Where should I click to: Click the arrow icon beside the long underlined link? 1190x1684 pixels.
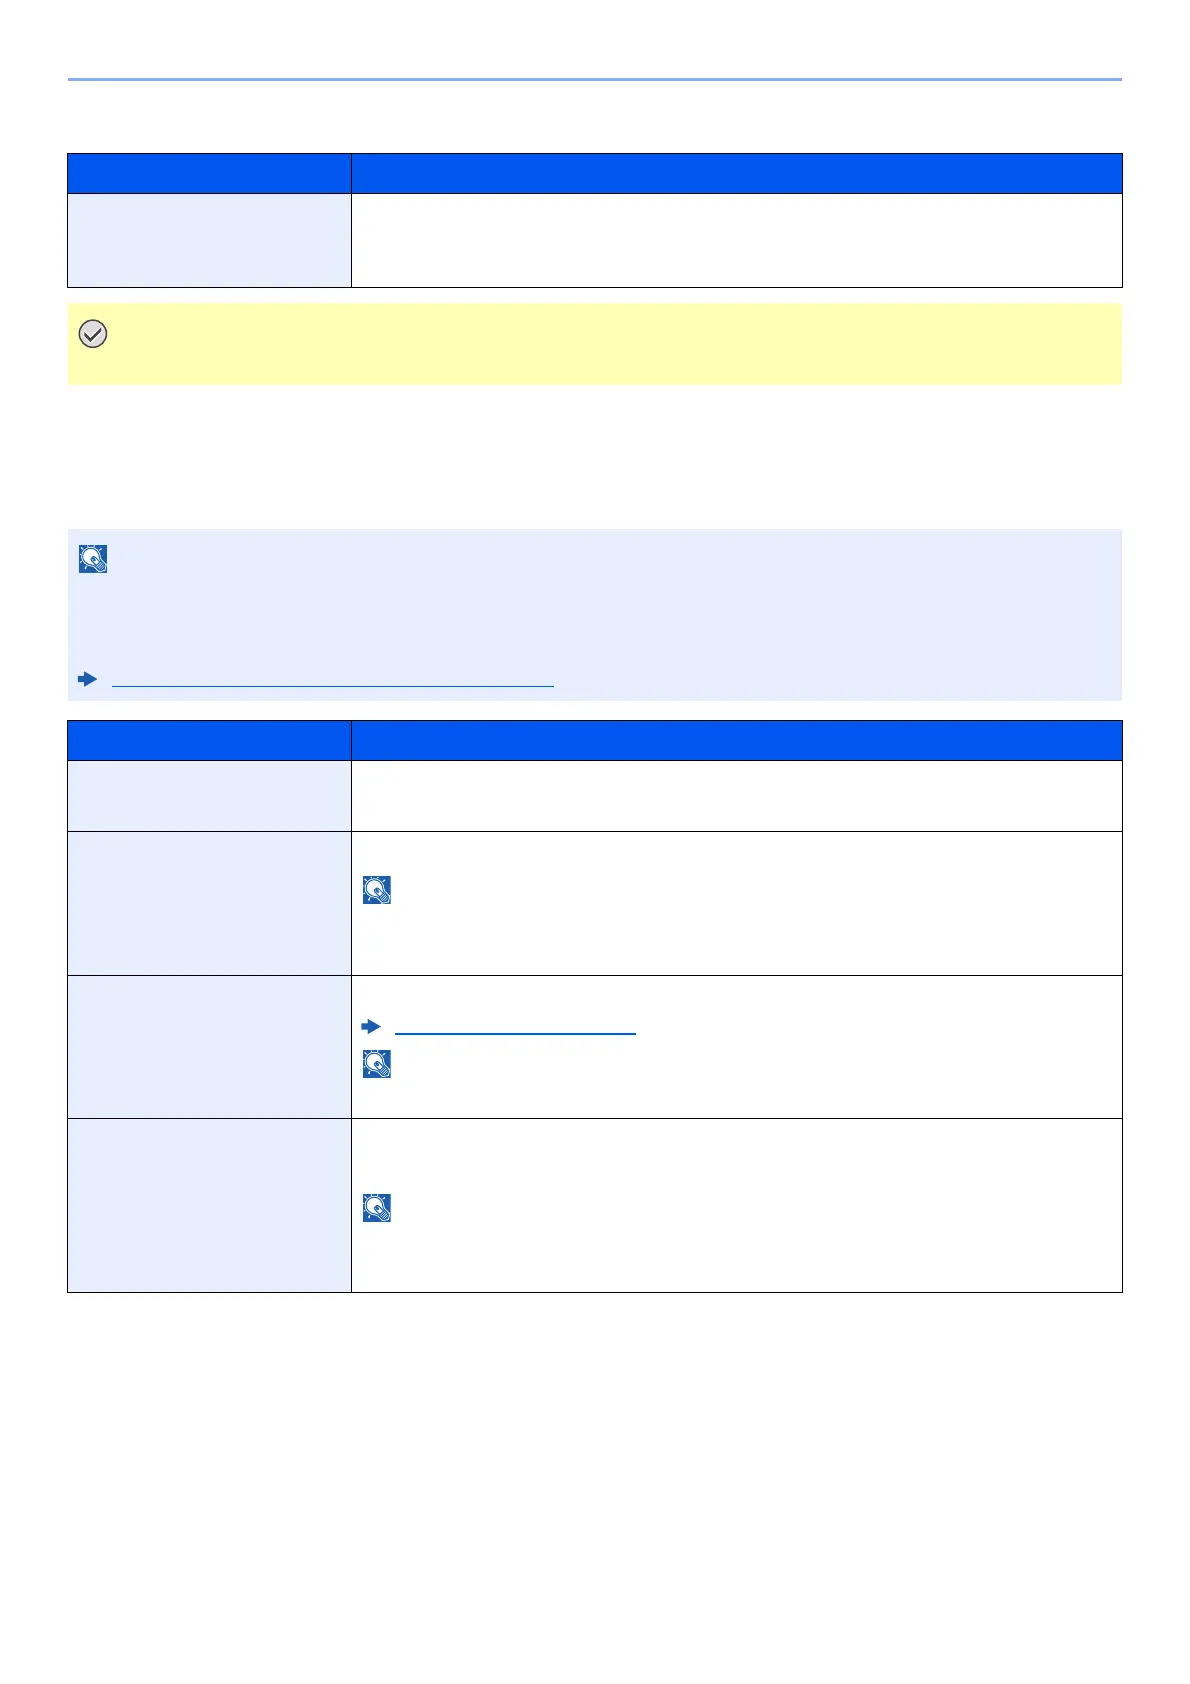88,679
